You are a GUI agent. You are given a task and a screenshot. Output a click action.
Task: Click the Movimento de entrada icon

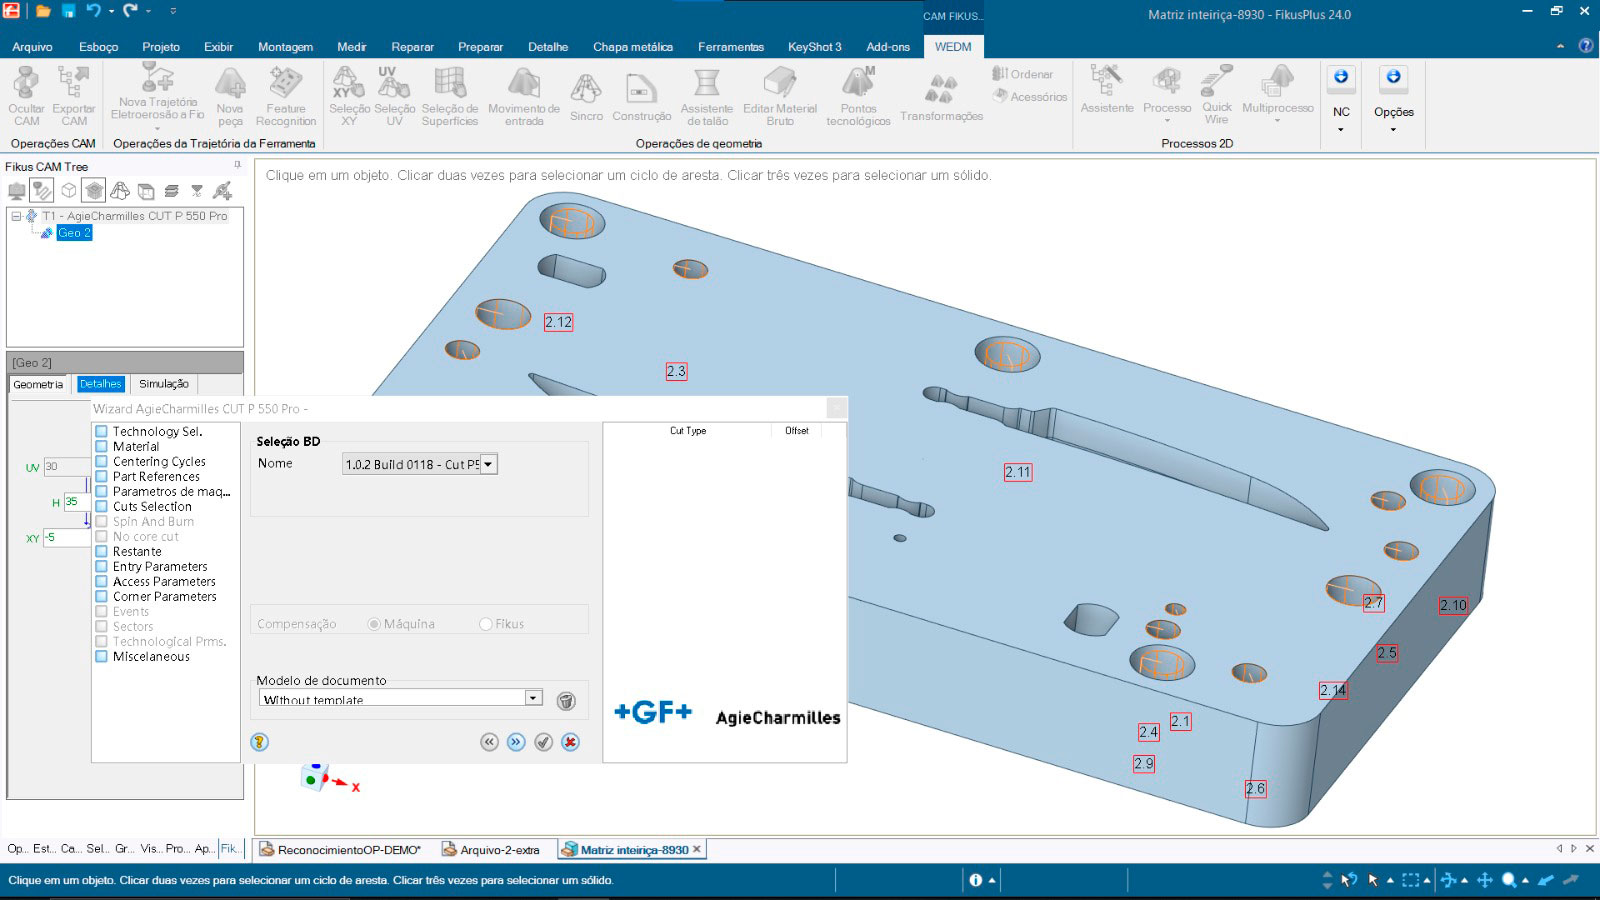coord(524,96)
